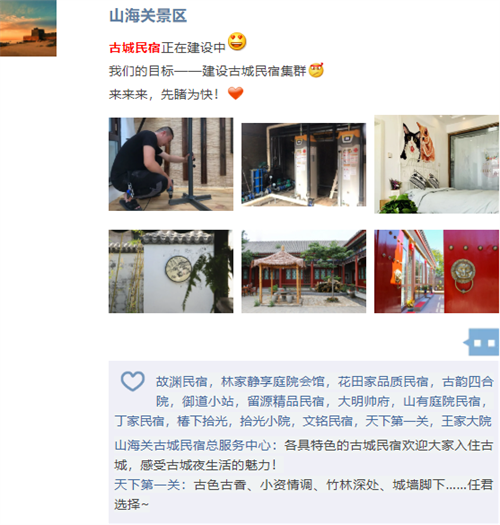Screen dimensions: 500x525
Task: Open photo of white wall with round plaque
Action: coord(171,271)
